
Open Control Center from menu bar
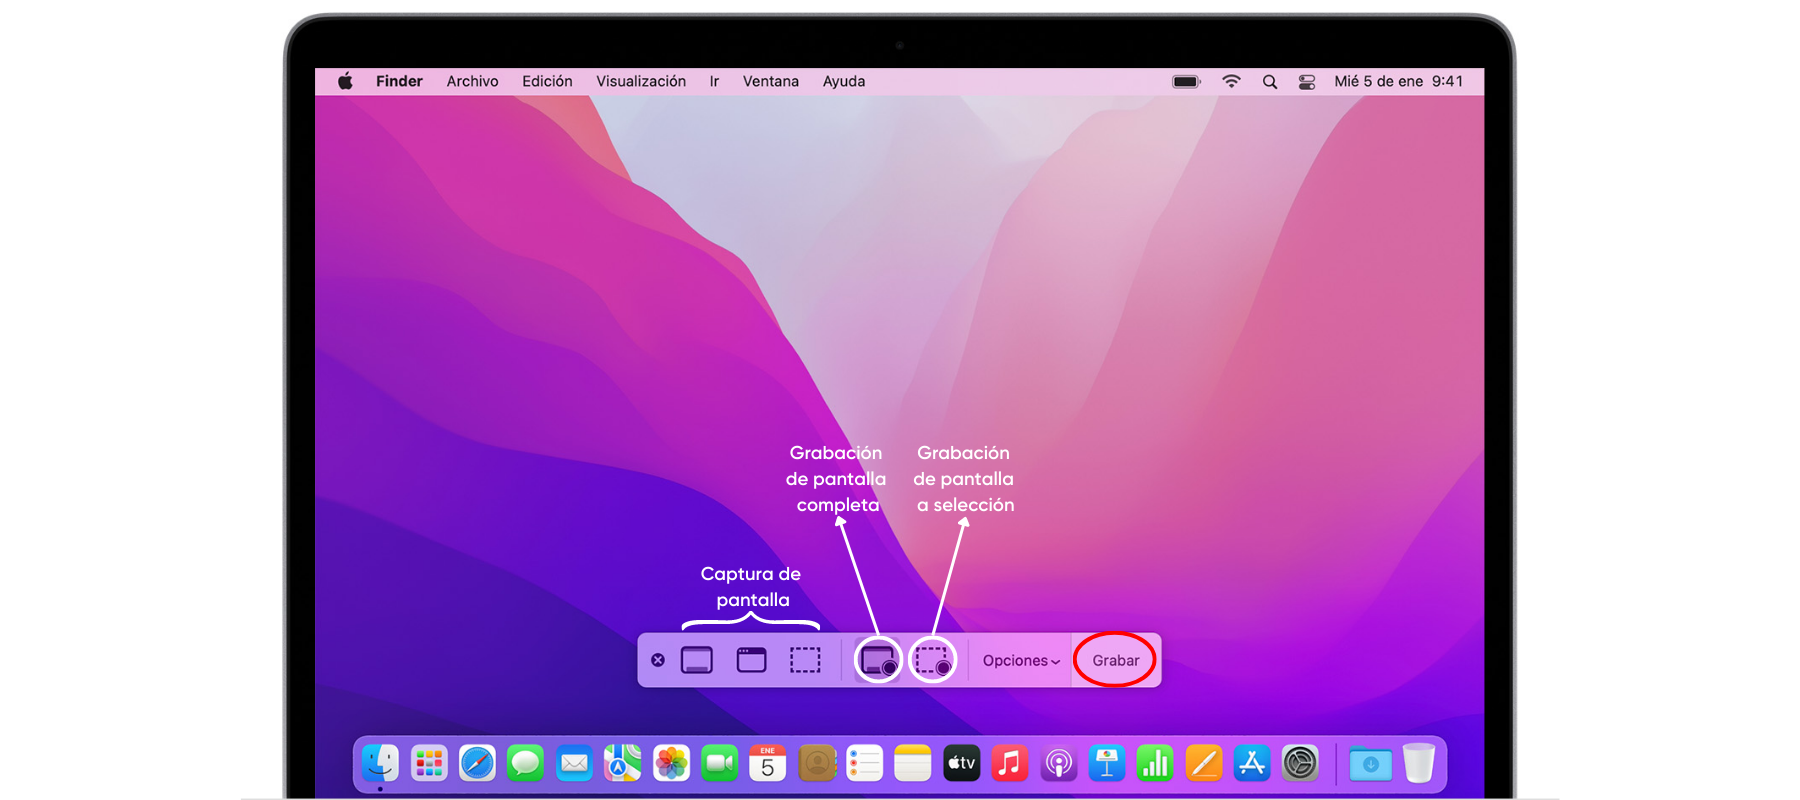pyautogui.click(x=1307, y=82)
